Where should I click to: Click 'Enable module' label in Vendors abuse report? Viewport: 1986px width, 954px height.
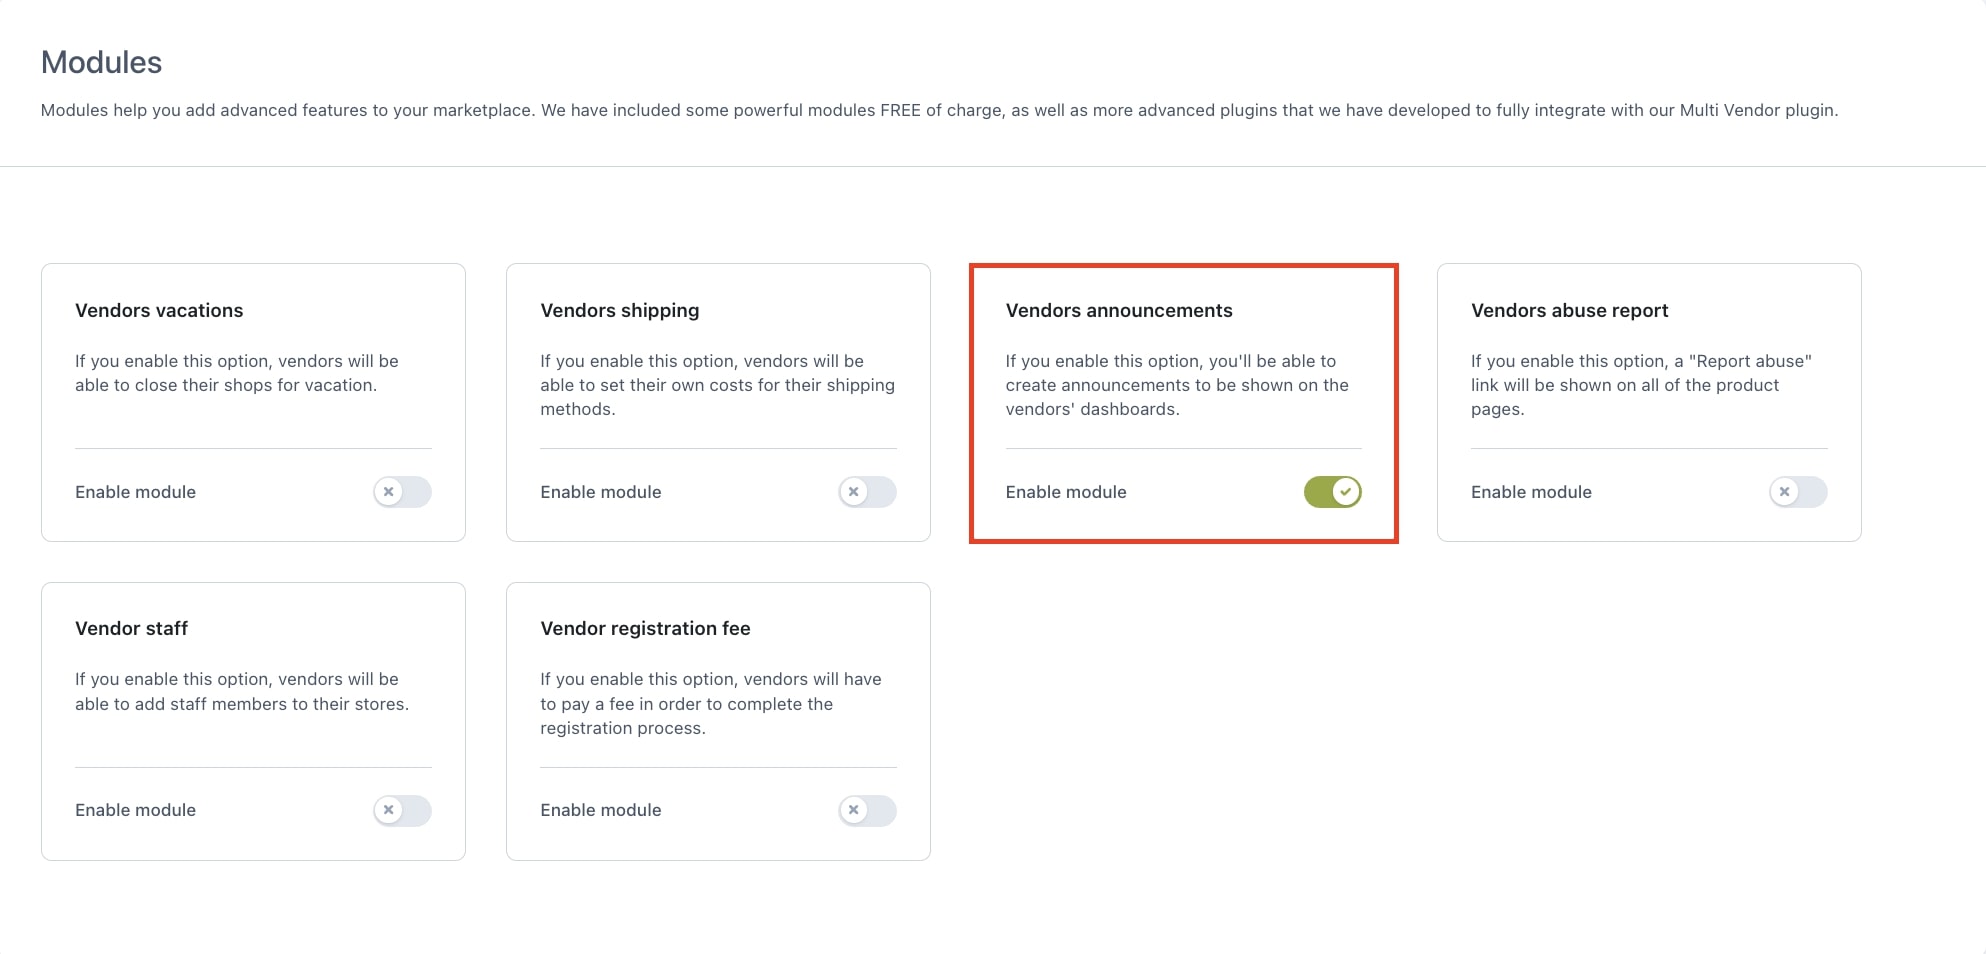click(x=1531, y=492)
